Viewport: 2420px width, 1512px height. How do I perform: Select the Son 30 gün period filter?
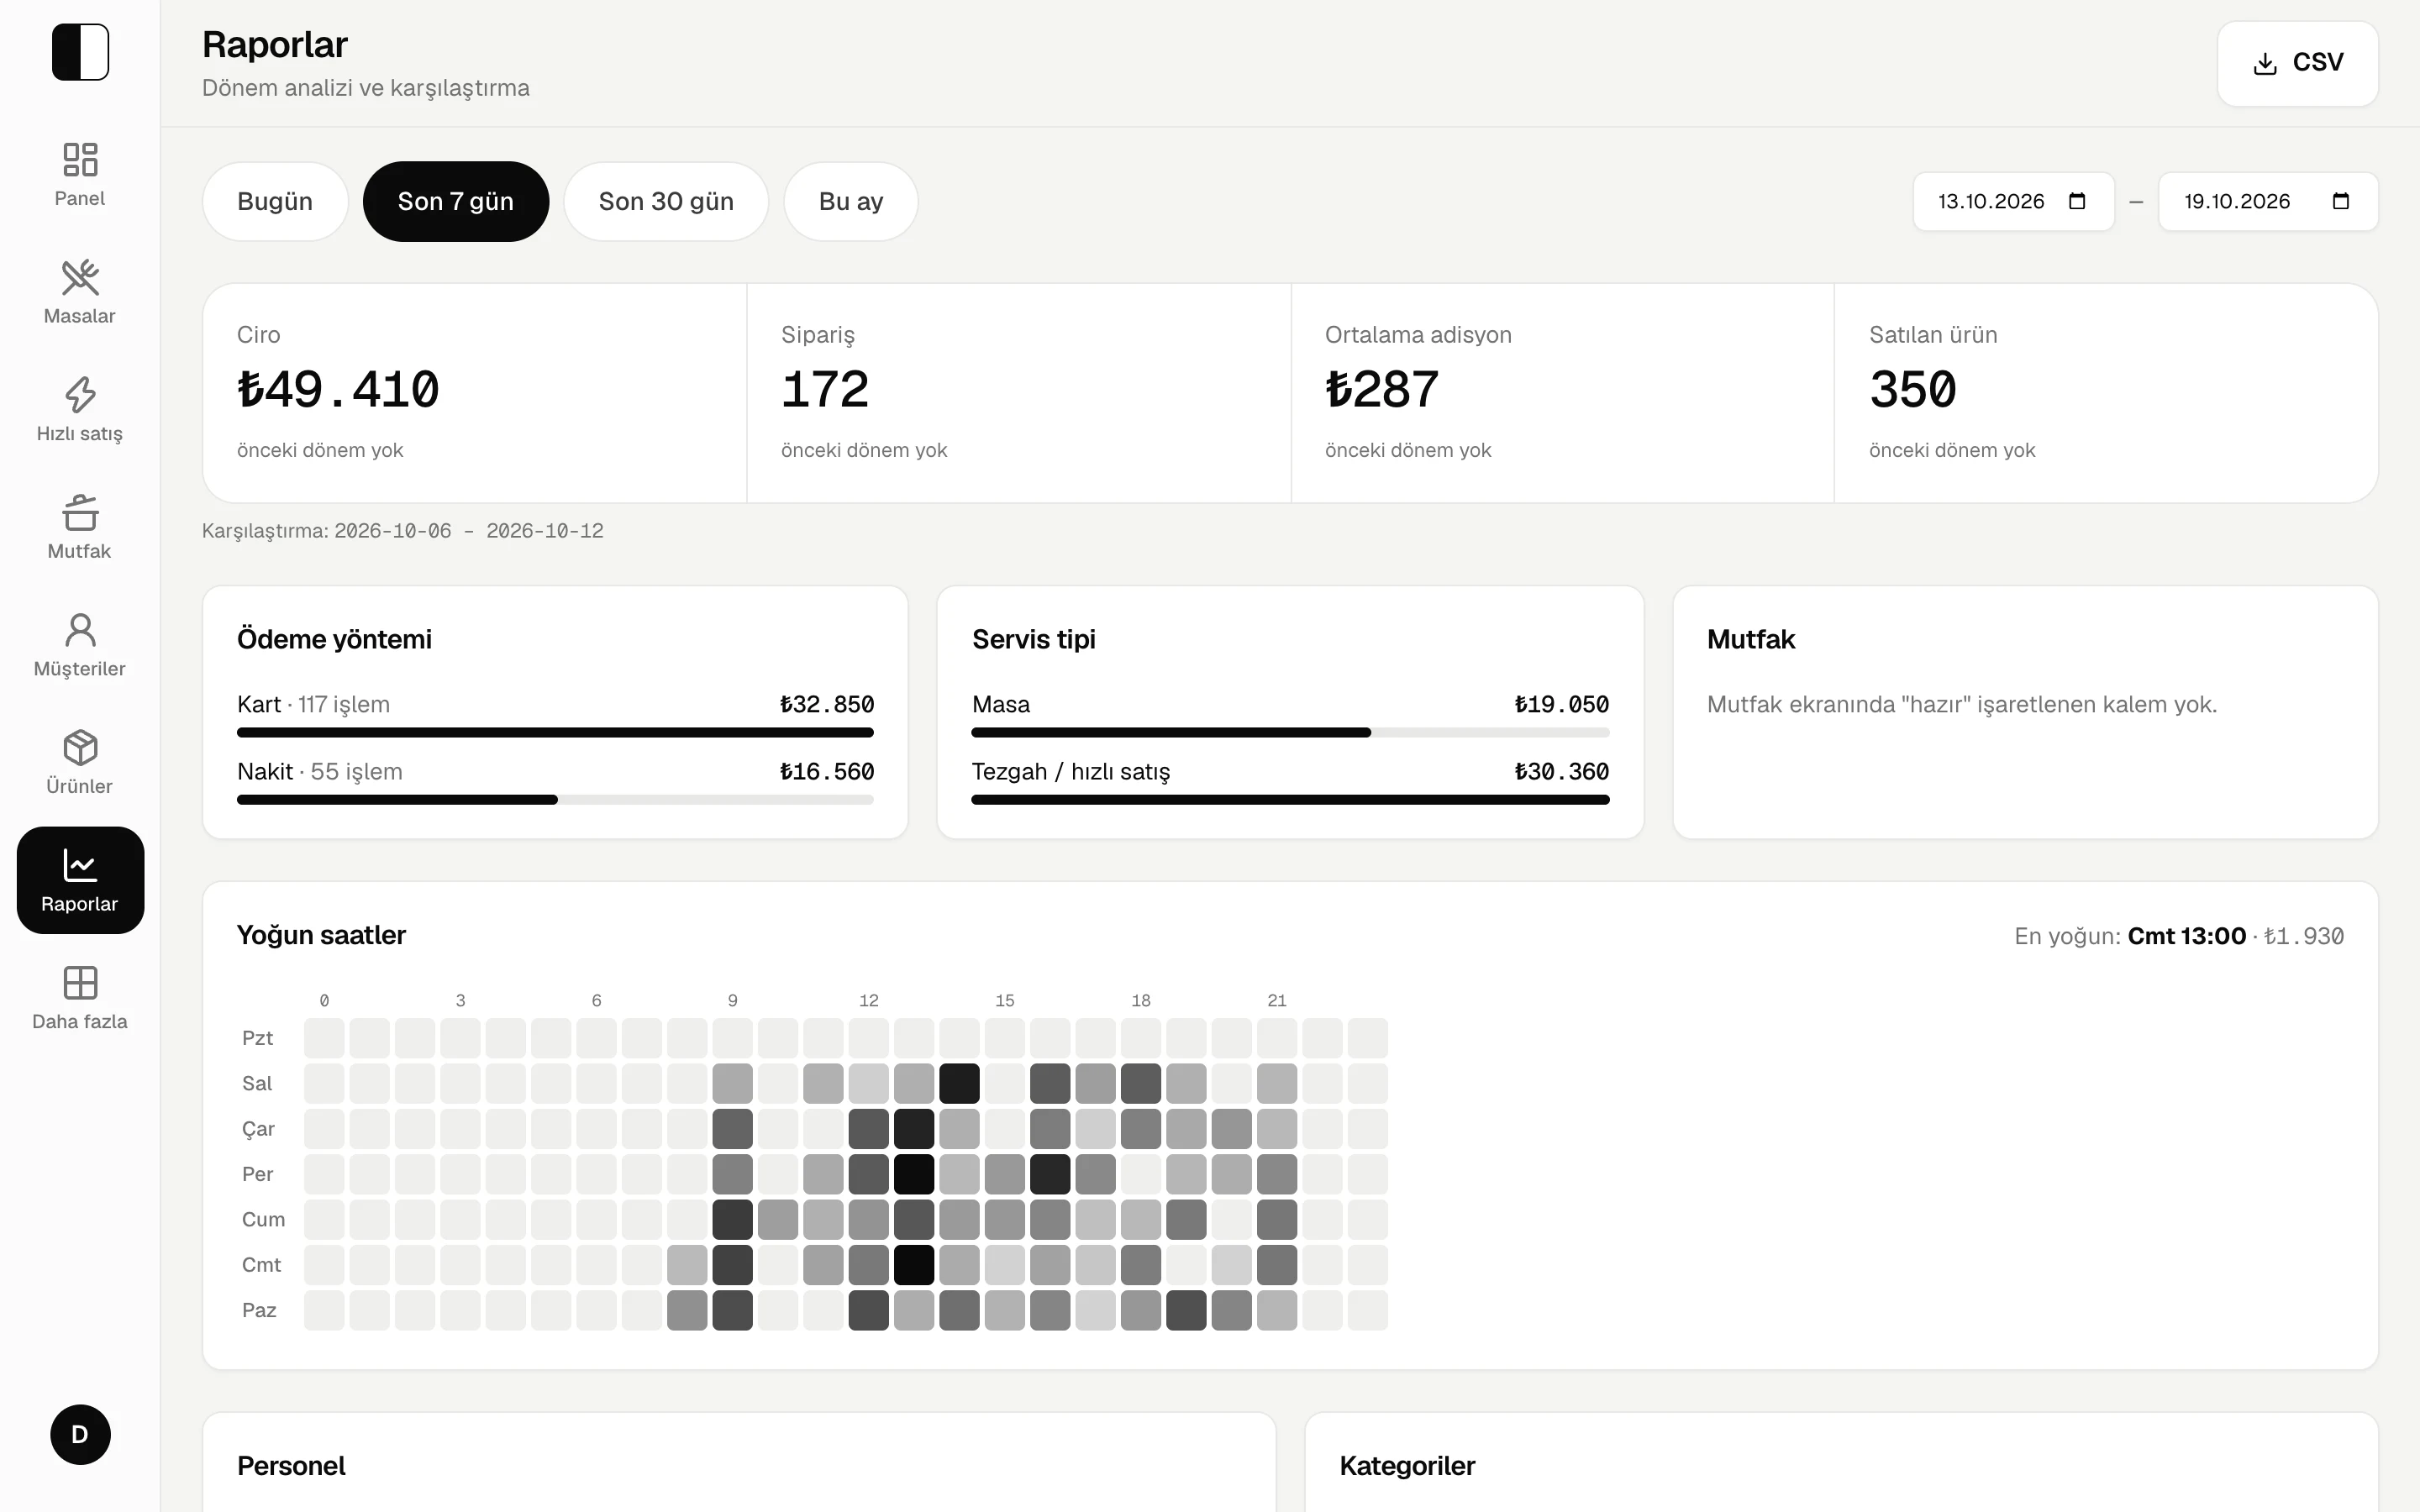(666, 201)
